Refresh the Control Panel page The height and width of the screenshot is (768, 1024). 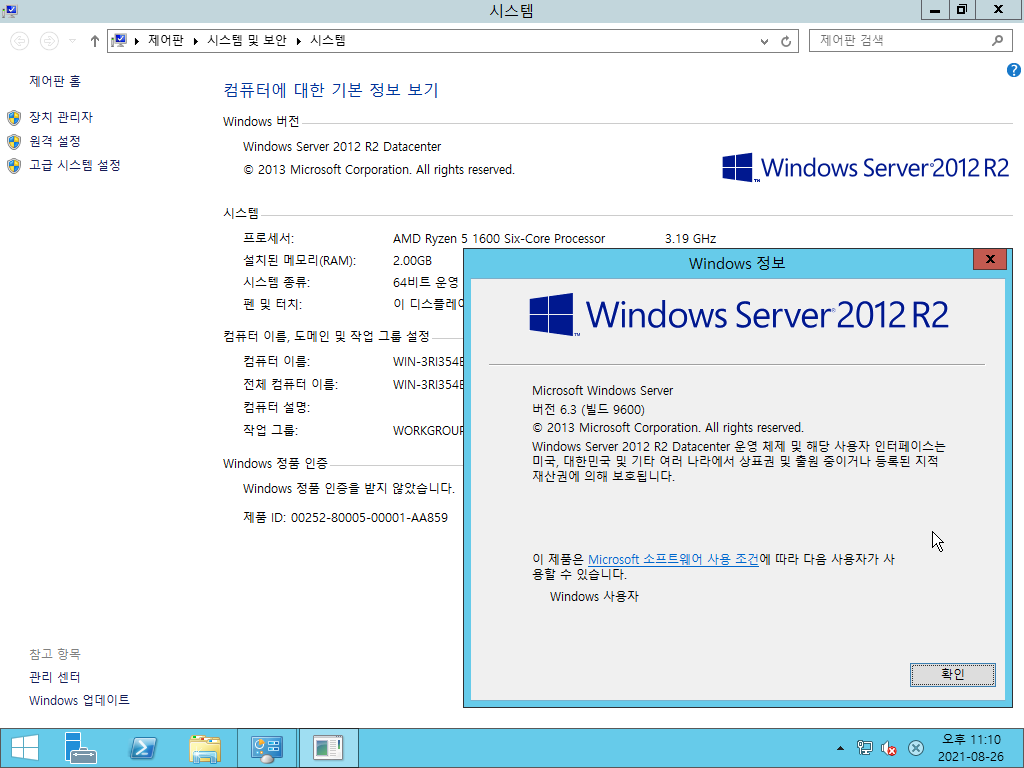(x=786, y=41)
